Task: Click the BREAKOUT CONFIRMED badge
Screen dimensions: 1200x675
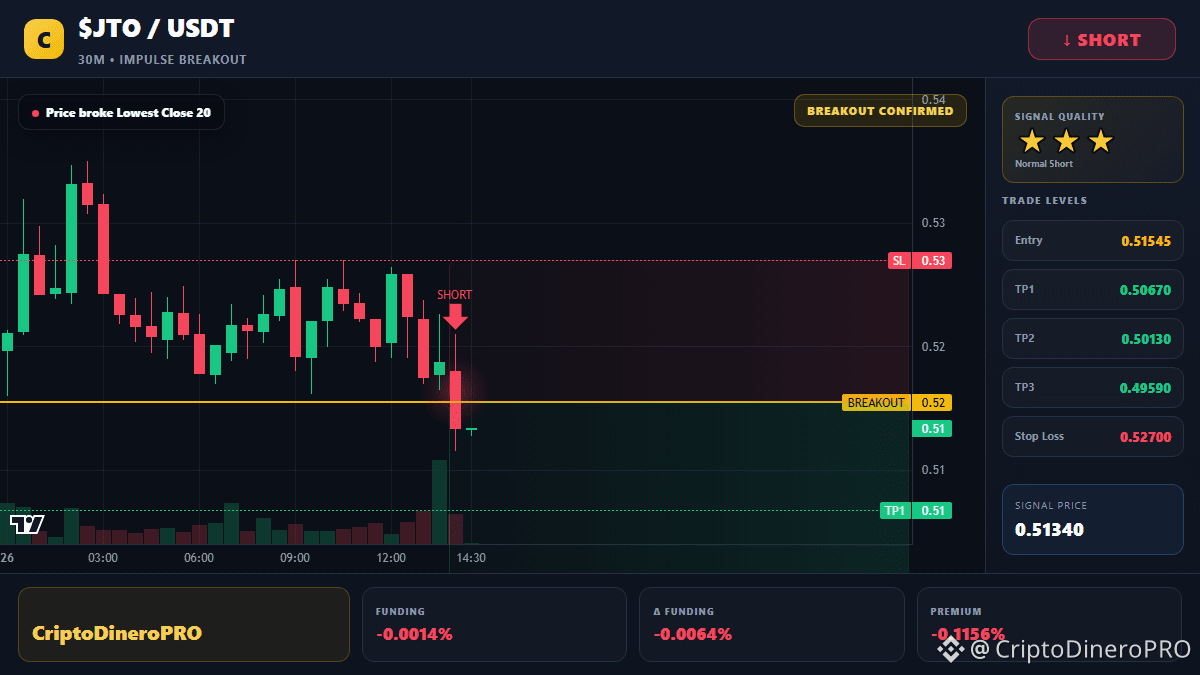Action: click(x=880, y=111)
